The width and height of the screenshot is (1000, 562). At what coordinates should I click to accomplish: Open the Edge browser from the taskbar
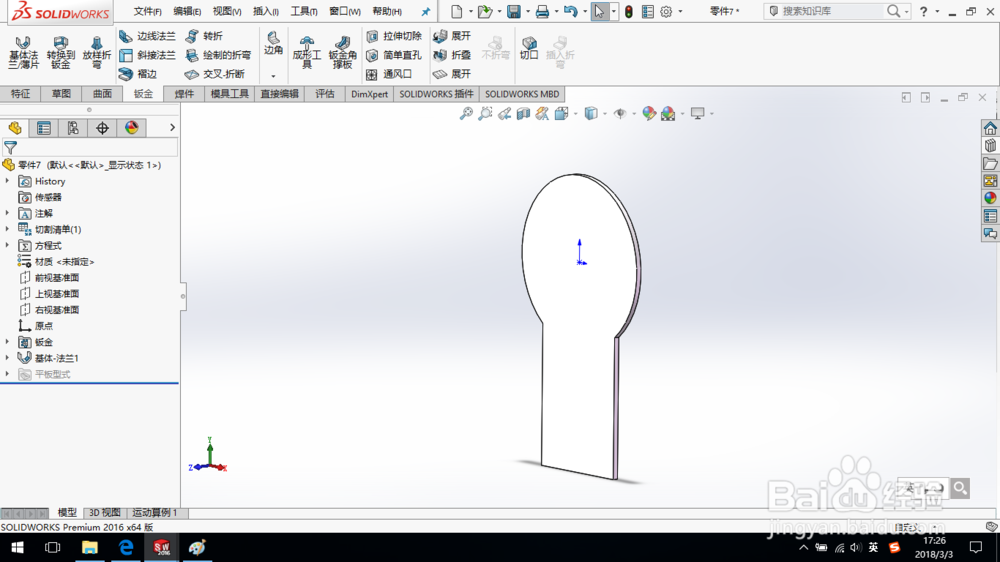126,547
